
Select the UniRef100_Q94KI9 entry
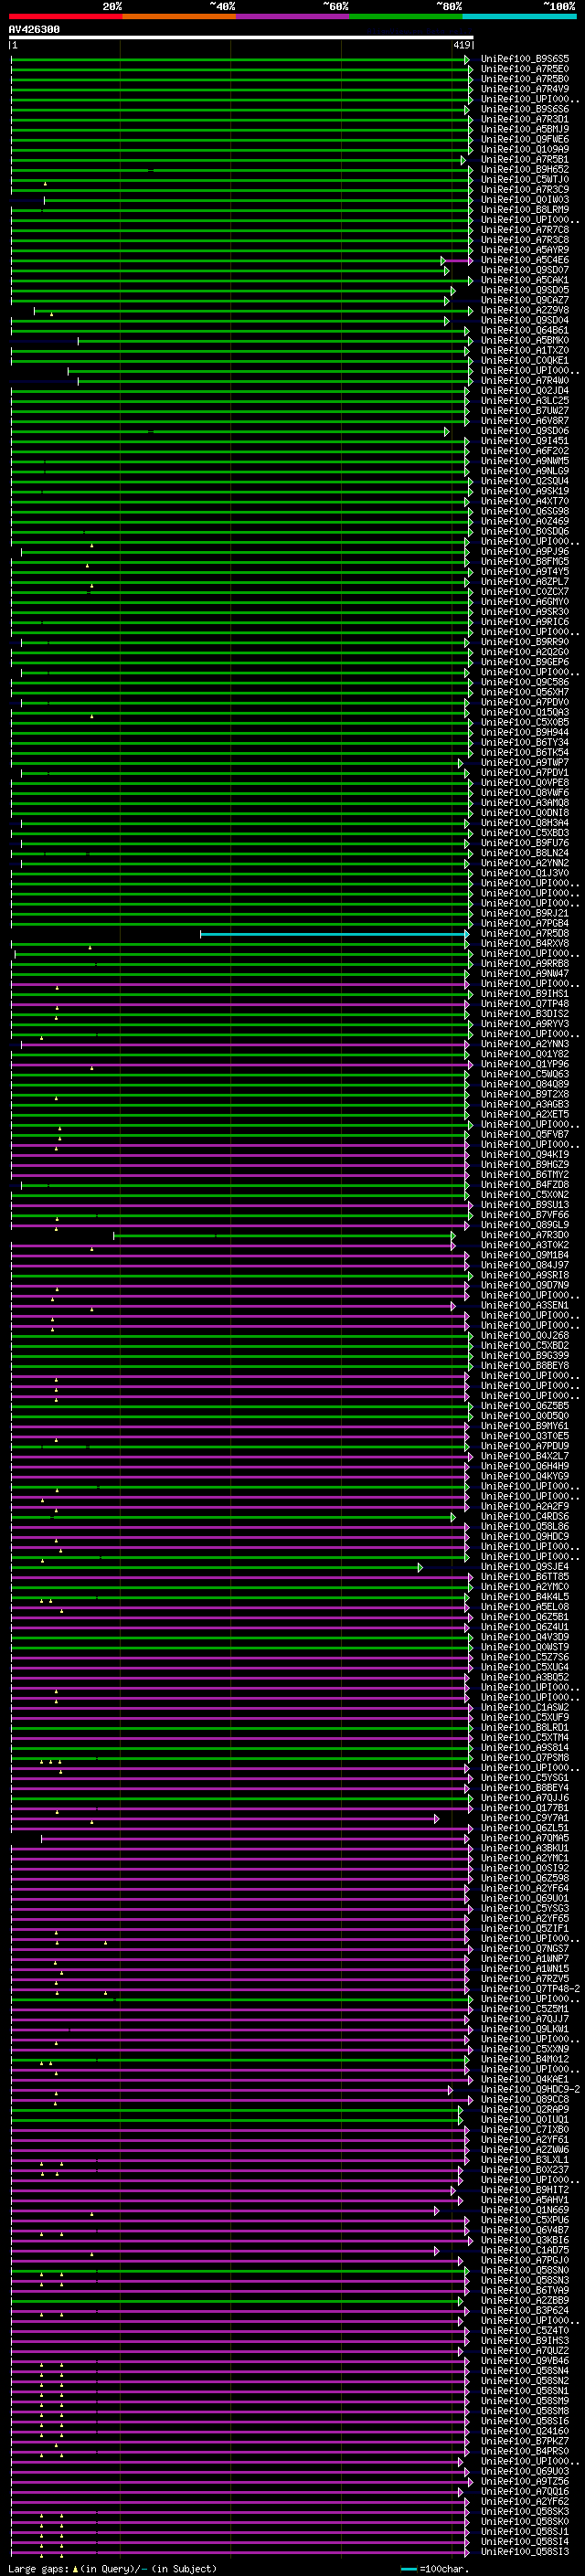tap(525, 1154)
